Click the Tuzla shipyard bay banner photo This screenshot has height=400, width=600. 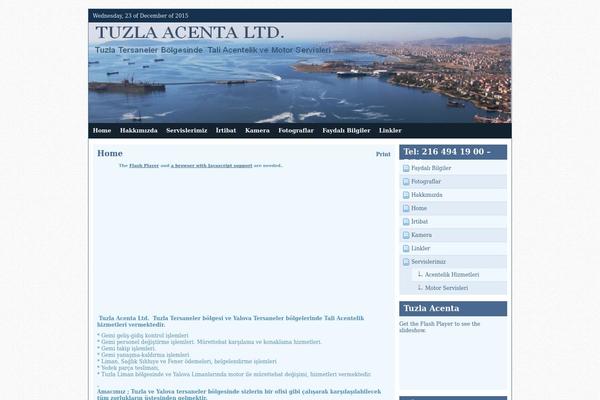click(300, 73)
